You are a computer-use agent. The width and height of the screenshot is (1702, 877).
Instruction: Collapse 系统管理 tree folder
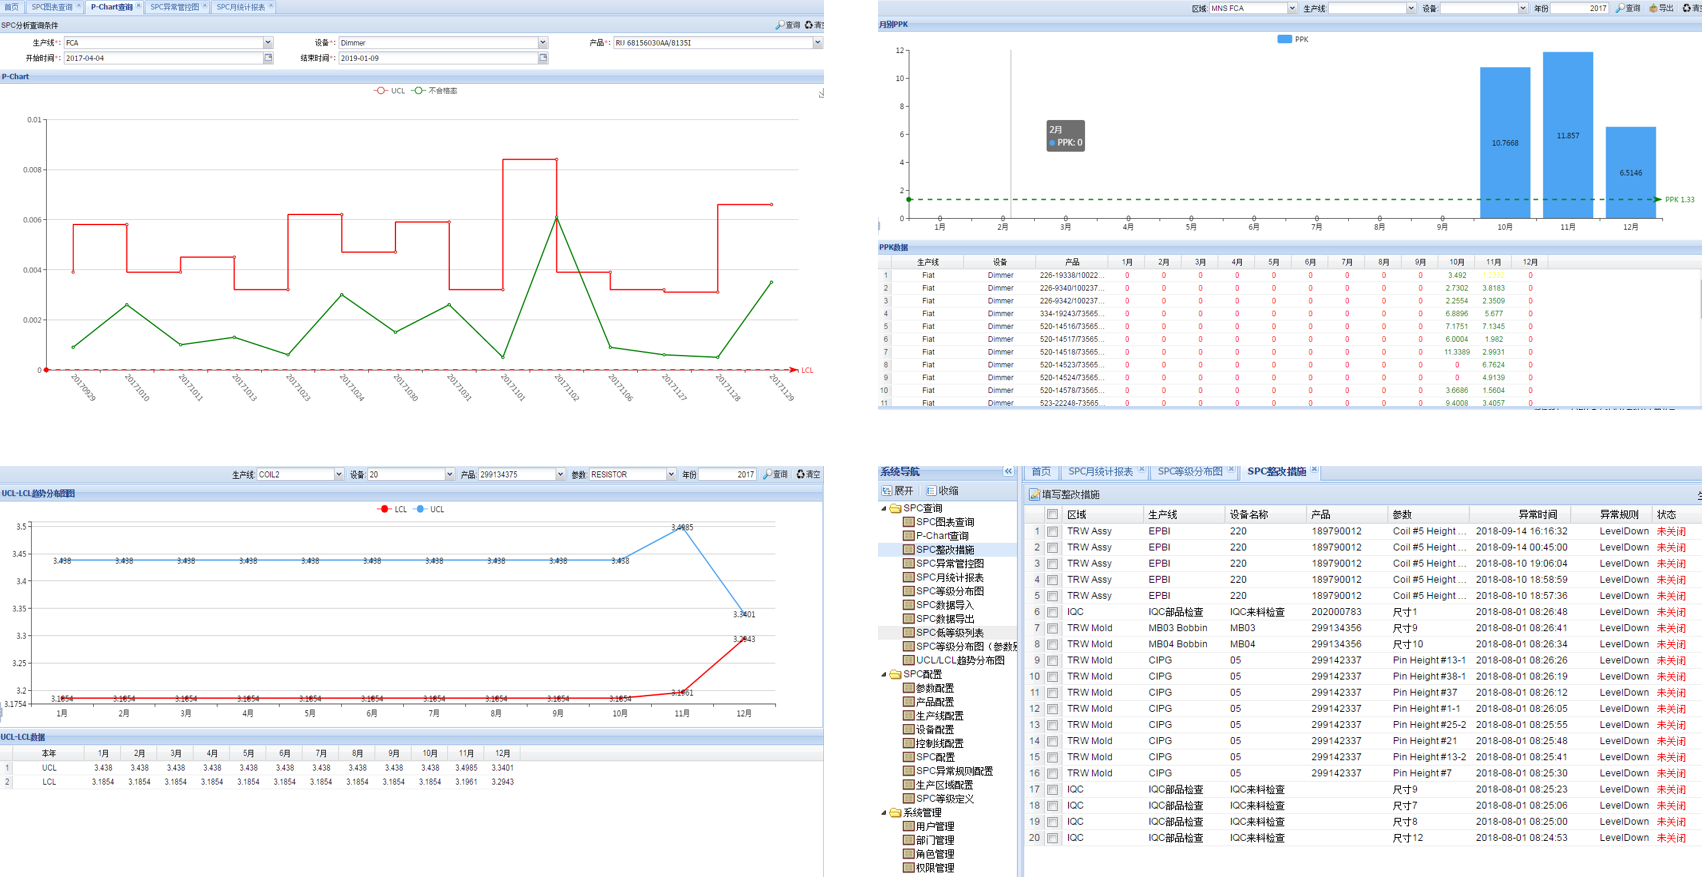pos(884,813)
